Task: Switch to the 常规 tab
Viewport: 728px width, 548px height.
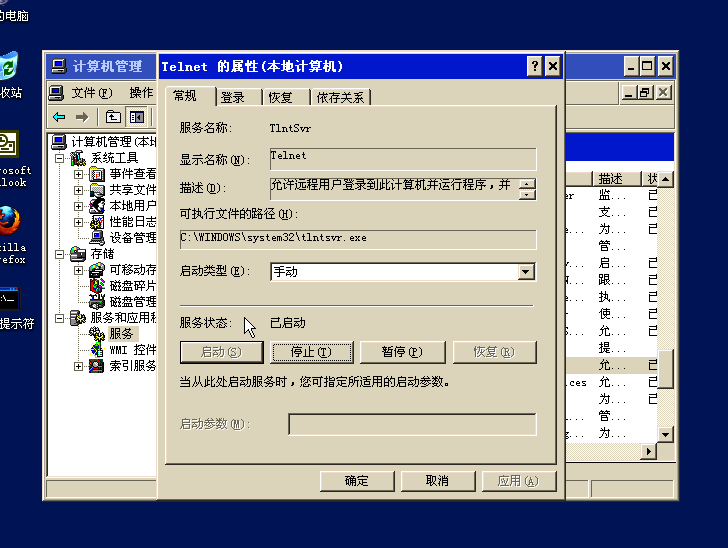Action: pos(190,96)
